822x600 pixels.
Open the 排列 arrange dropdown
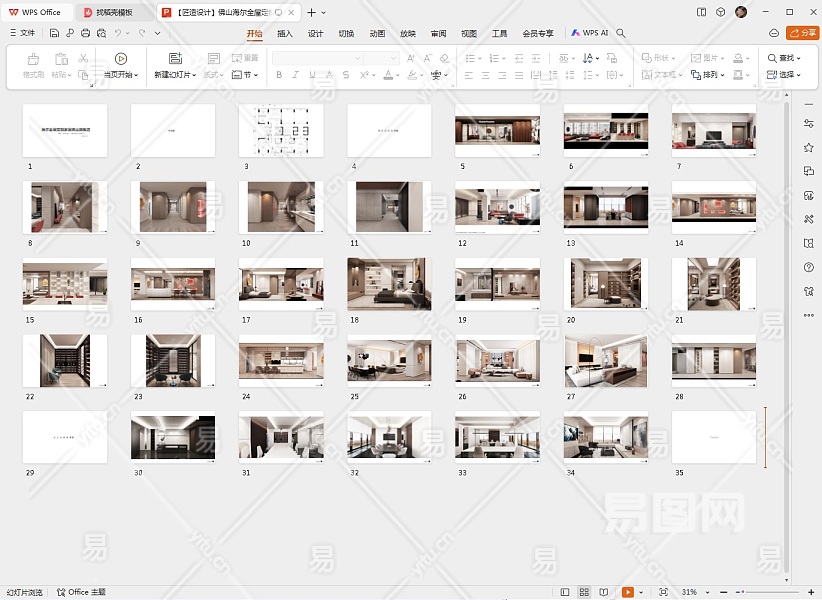[711, 75]
